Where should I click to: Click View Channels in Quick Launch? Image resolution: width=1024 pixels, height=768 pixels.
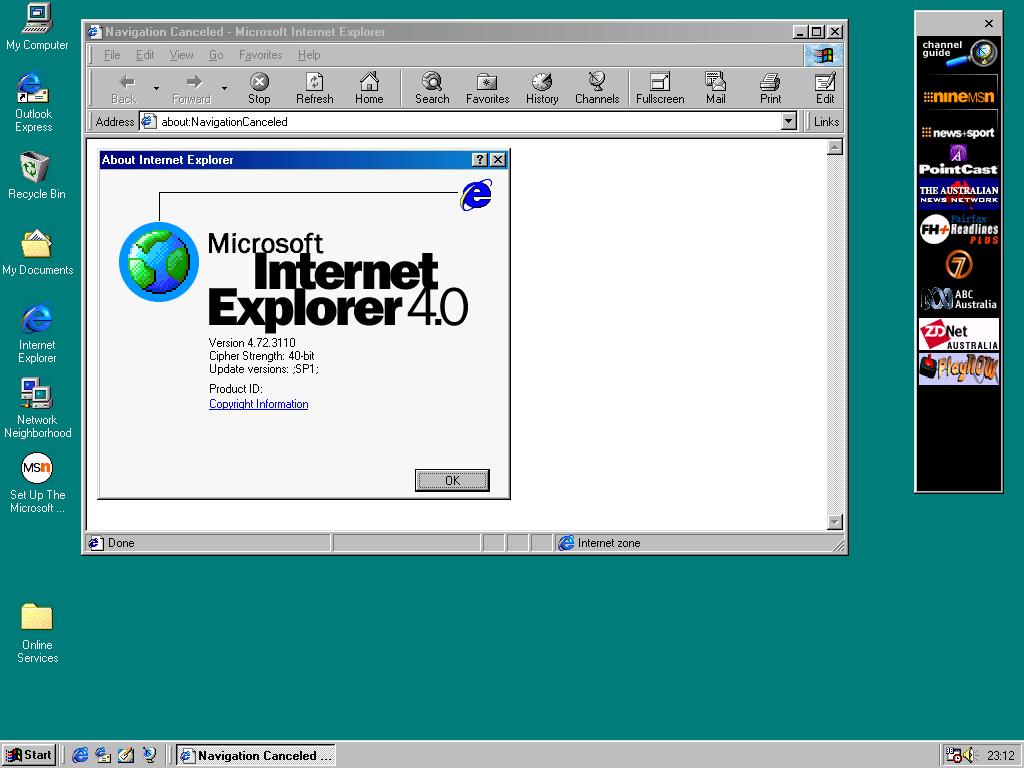pyautogui.click(x=149, y=755)
